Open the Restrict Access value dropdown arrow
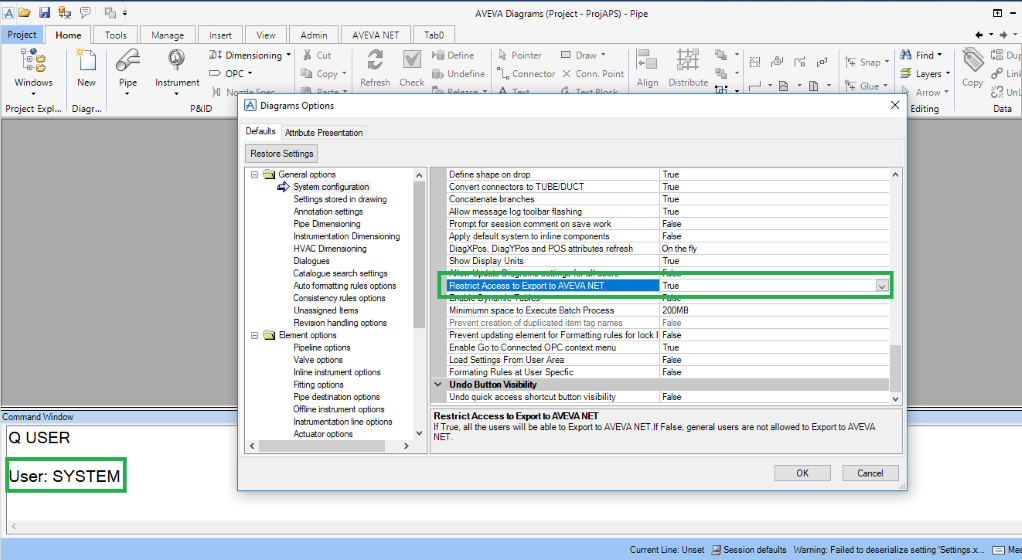 click(881, 286)
